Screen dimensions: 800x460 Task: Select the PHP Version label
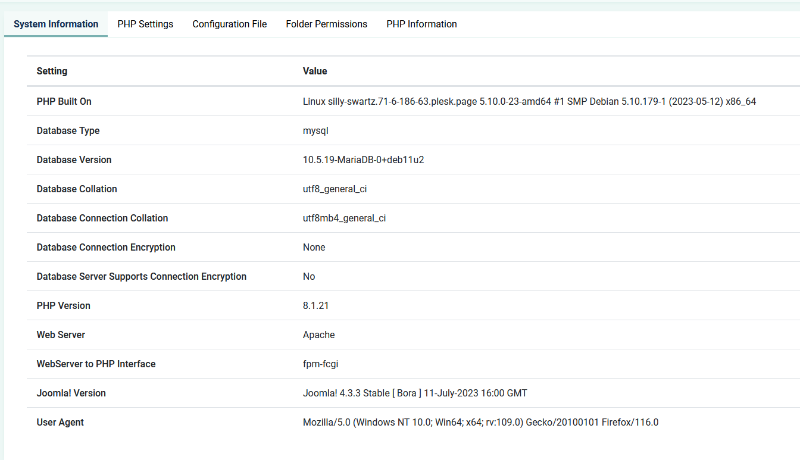tap(63, 305)
